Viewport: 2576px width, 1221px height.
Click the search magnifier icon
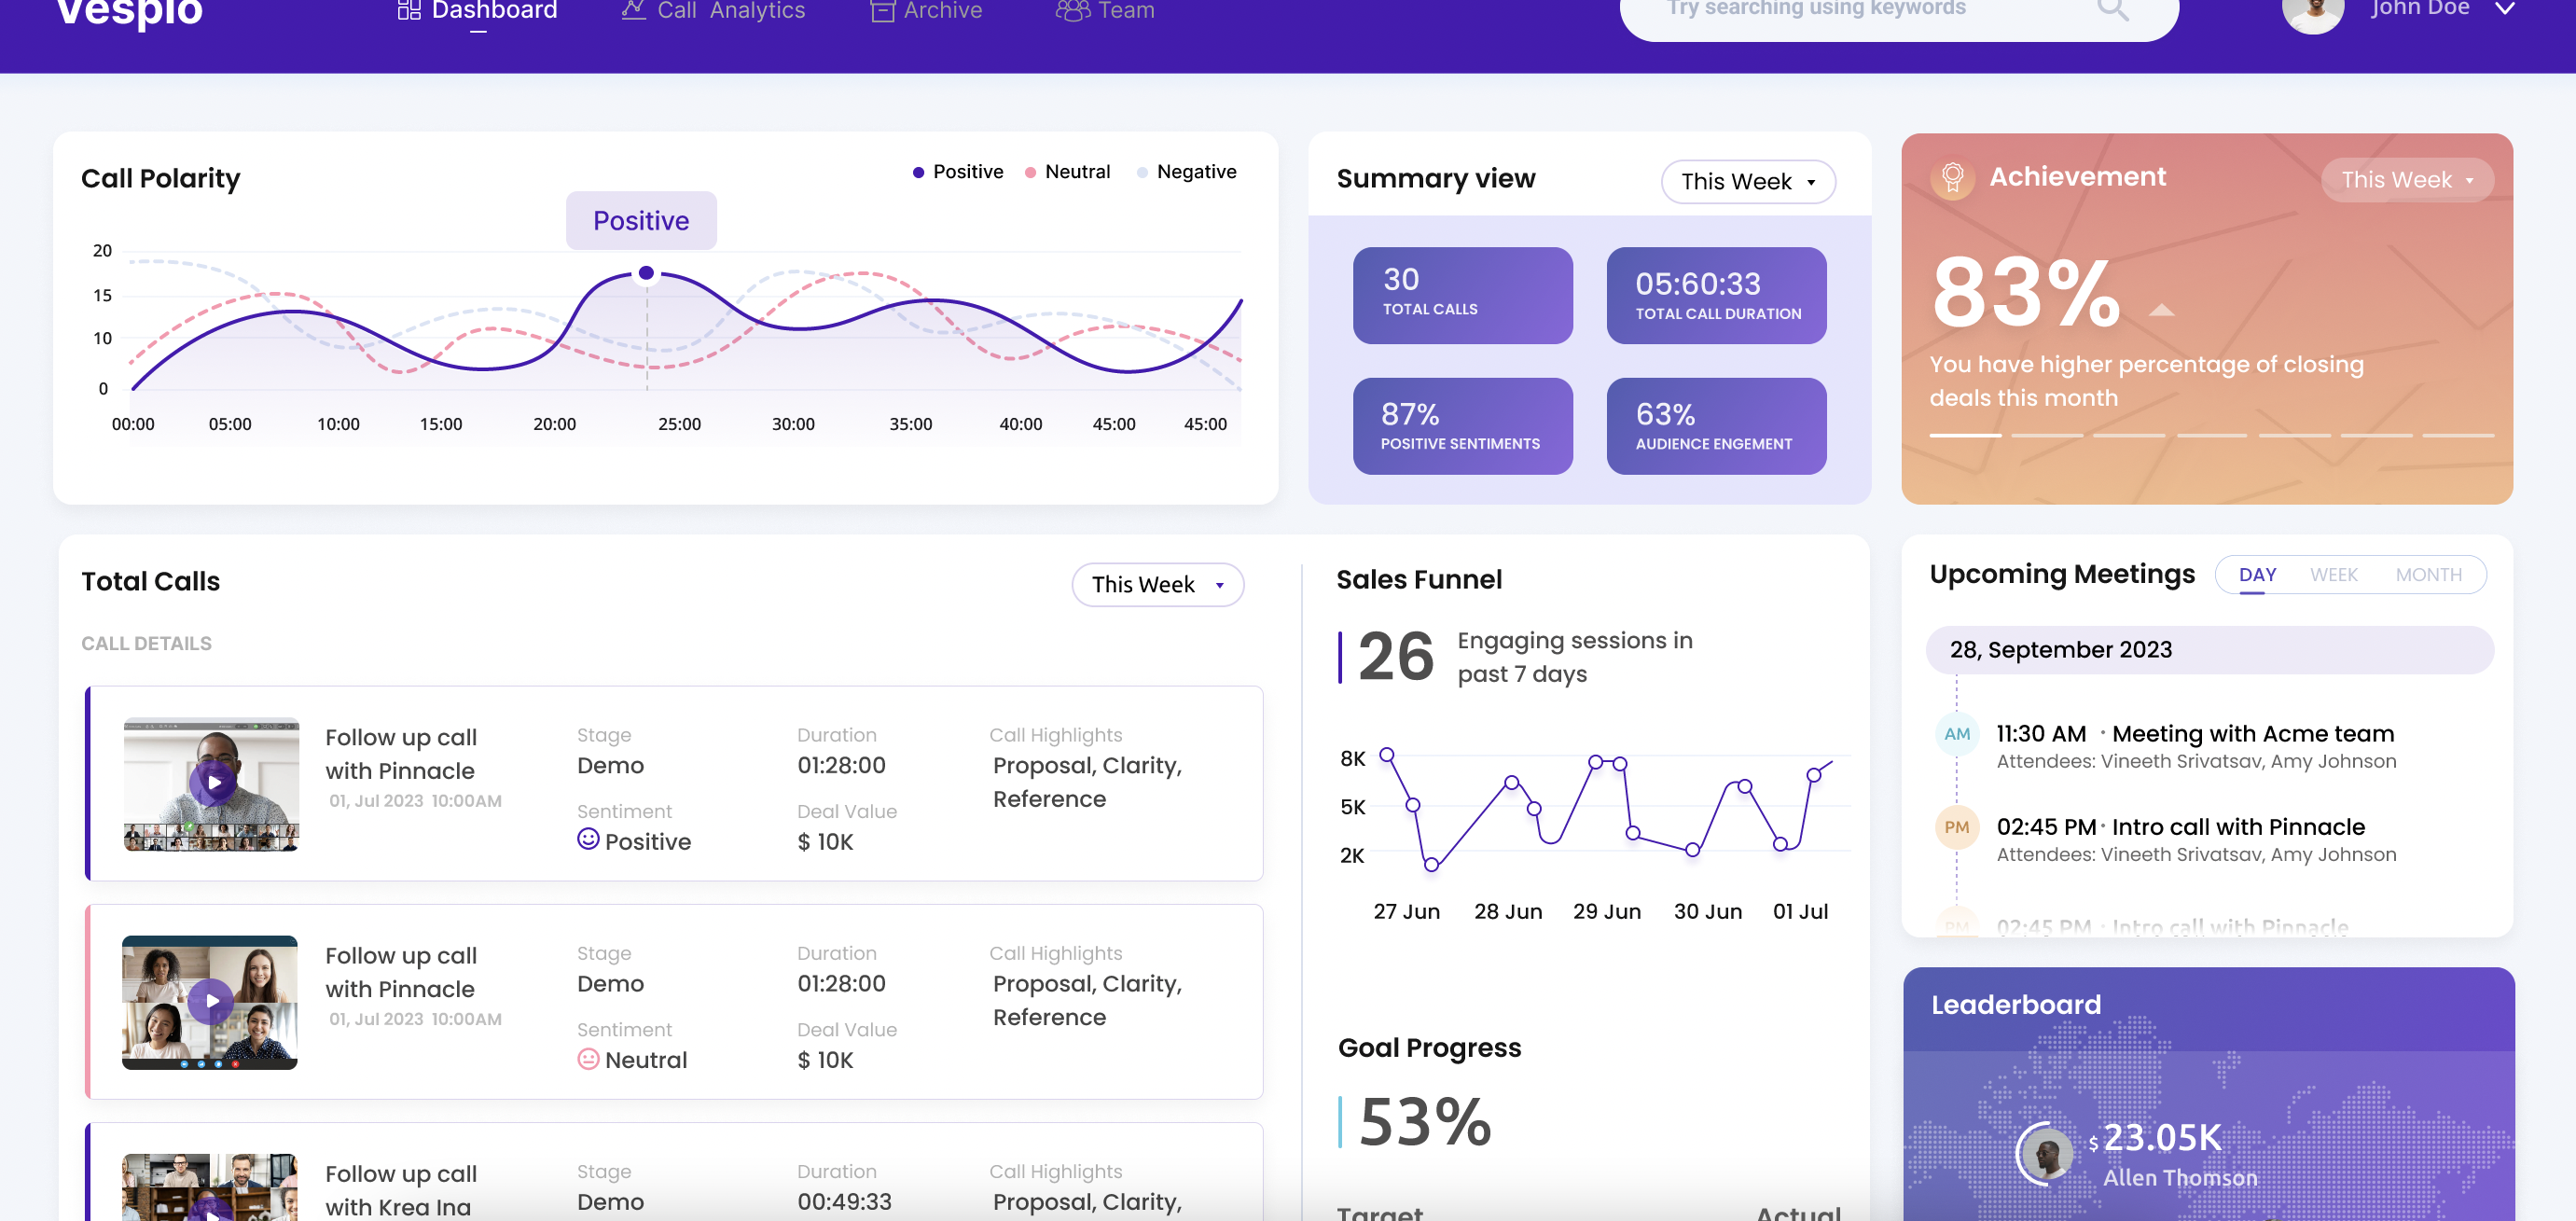pos(2112,10)
